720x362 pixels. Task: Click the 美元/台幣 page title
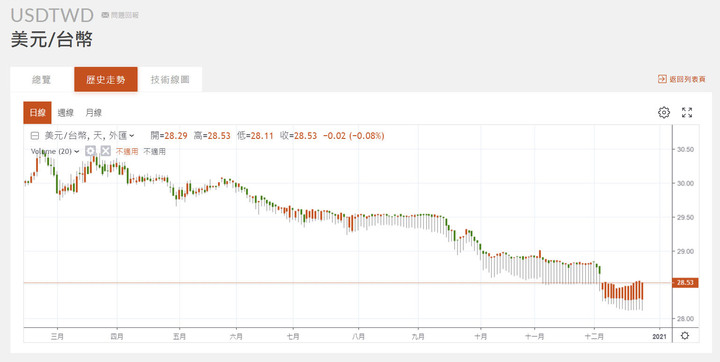[x=51, y=40]
